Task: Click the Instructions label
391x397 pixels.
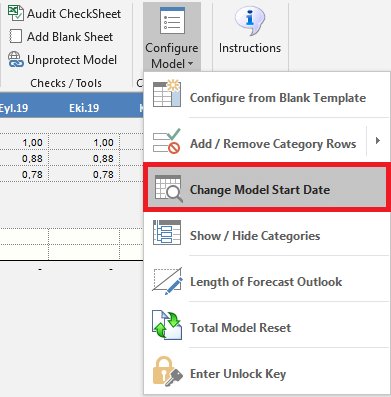Action: [x=250, y=48]
